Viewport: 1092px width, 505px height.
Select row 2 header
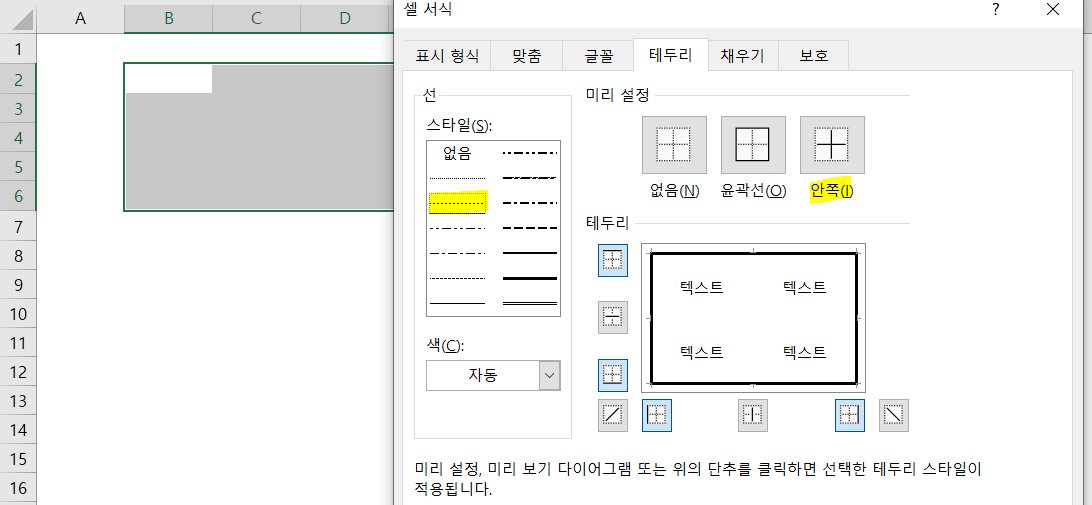pos(18,79)
